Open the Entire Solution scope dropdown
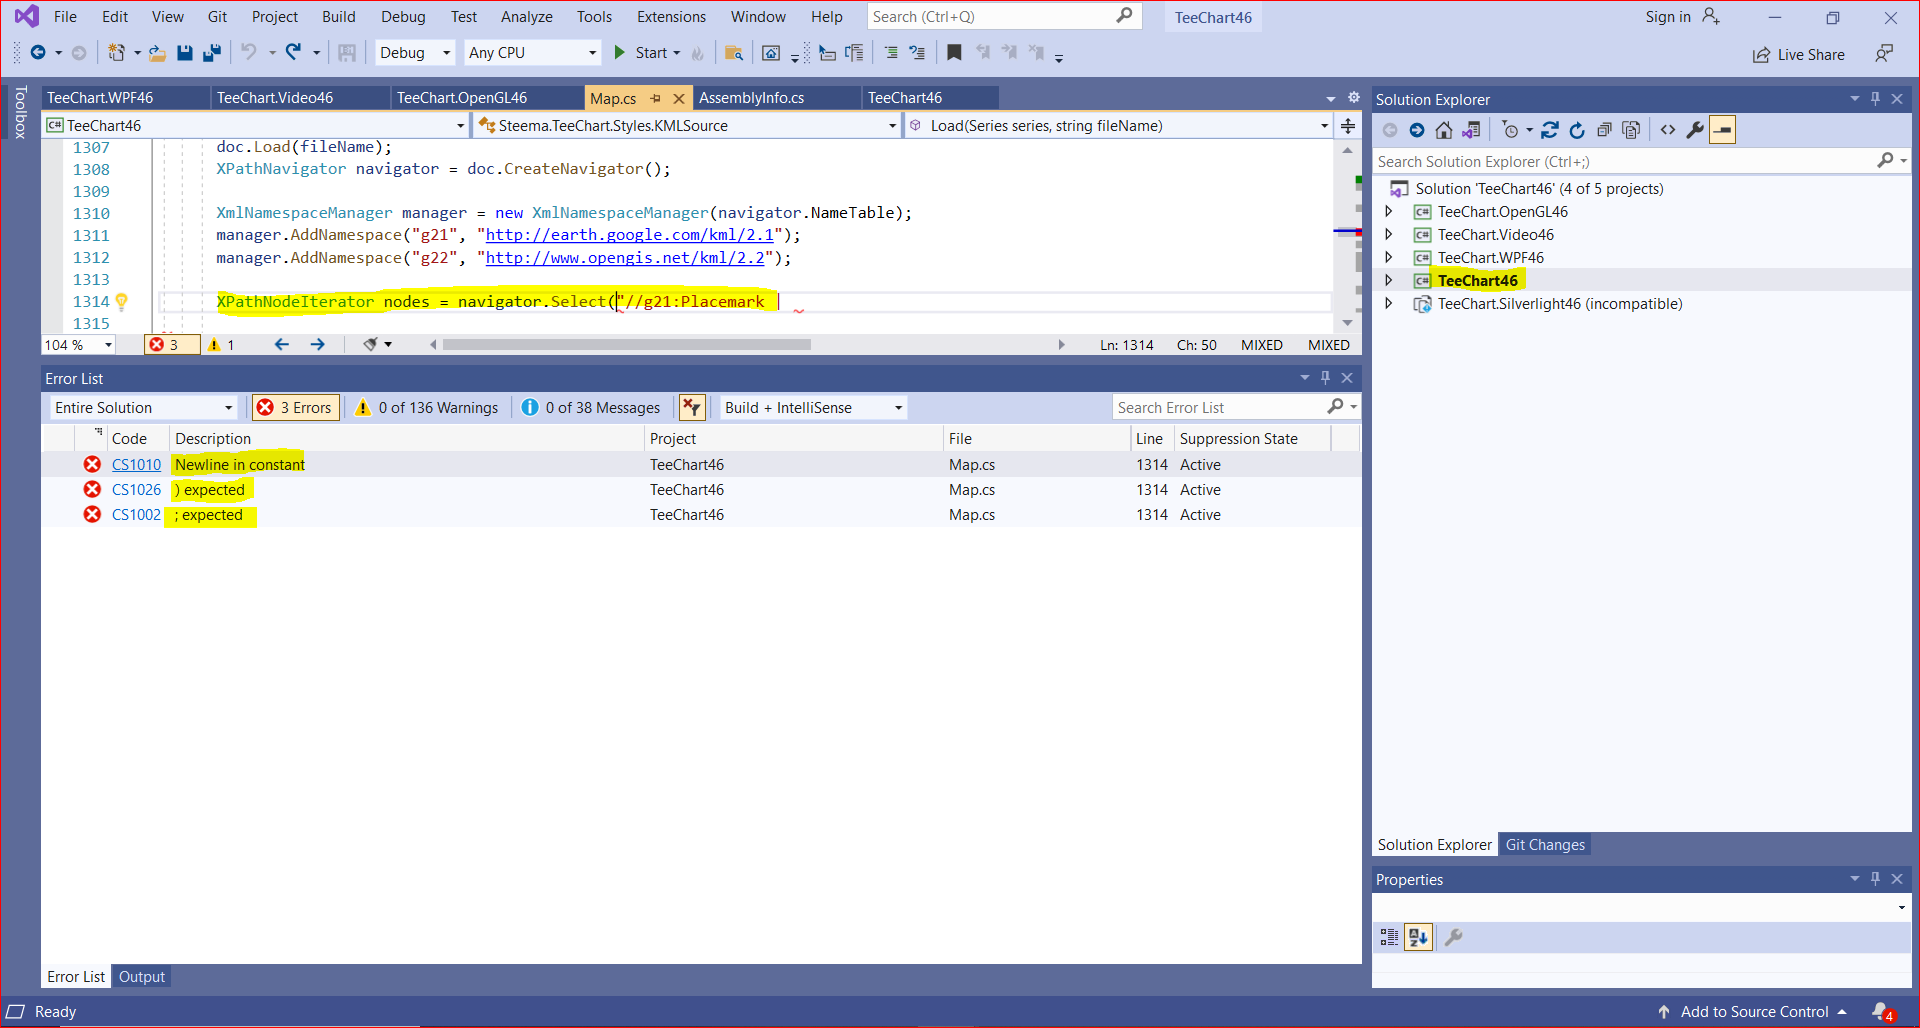Viewport: 1920px width, 1028px height. tap(143, 408)
